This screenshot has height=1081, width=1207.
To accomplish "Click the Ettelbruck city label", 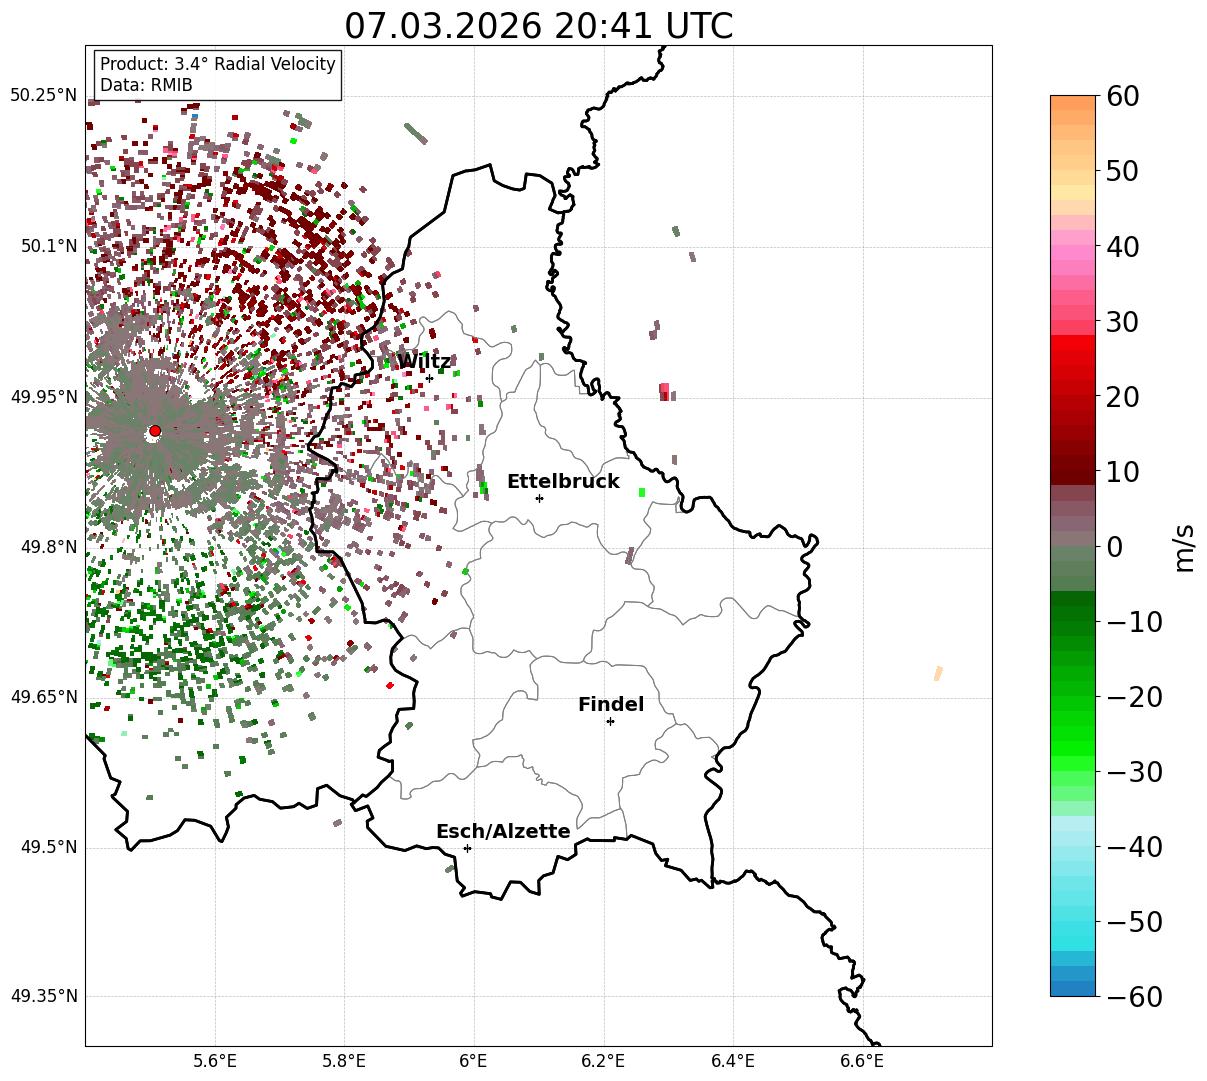I will (x=563, y=482).
